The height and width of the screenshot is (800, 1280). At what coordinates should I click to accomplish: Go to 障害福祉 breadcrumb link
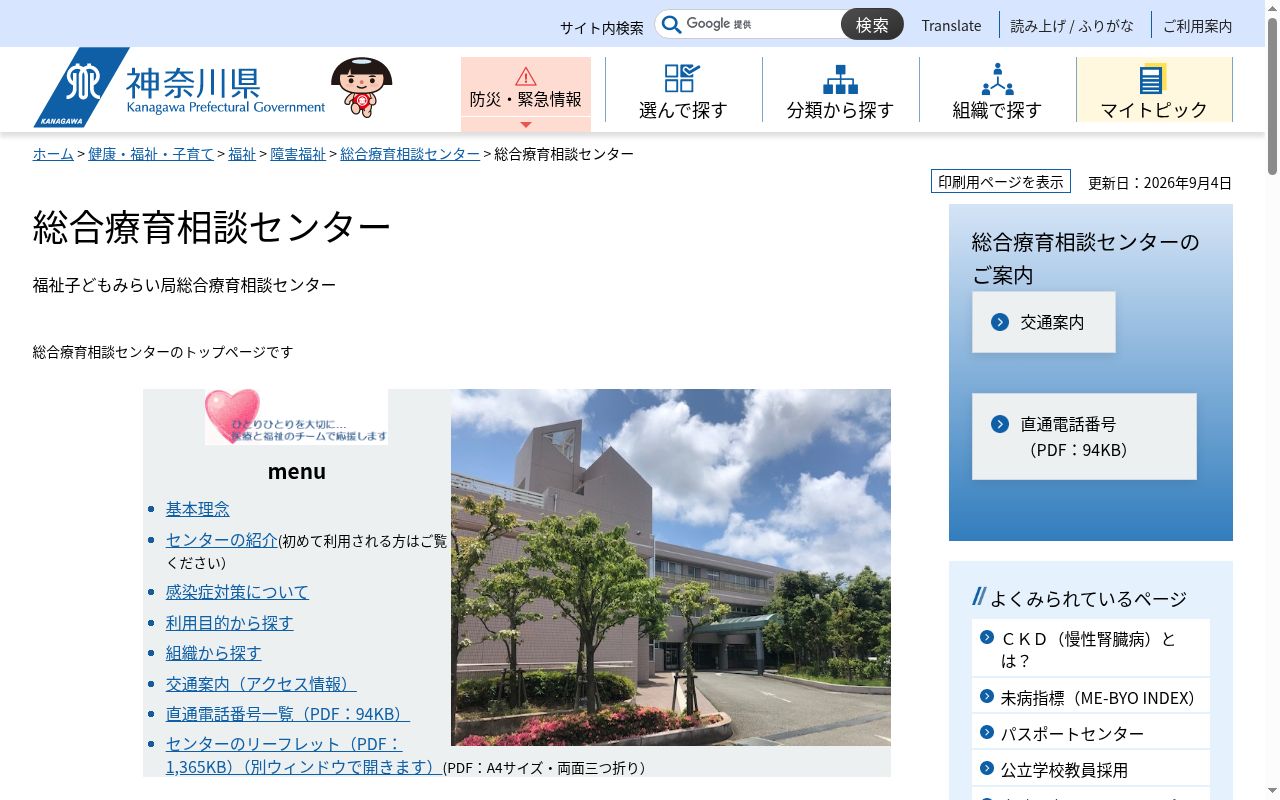click(298, 154)
